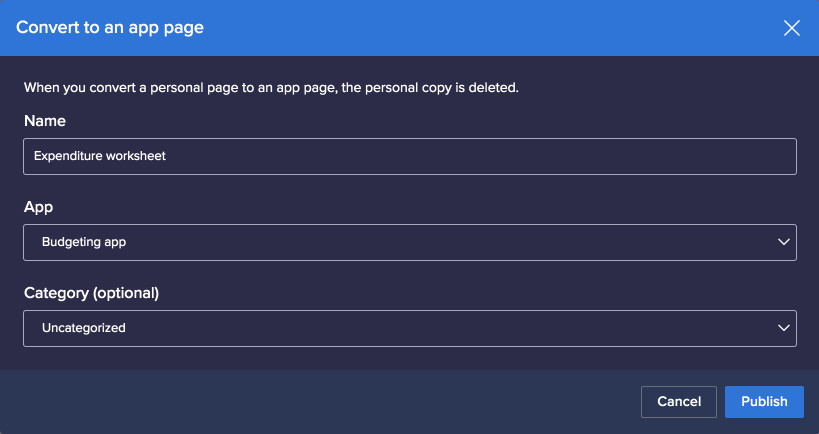Open the App dropdown showing Budgeting app
Viewport: 819px width, 434px height.
[x=410, y=242]
